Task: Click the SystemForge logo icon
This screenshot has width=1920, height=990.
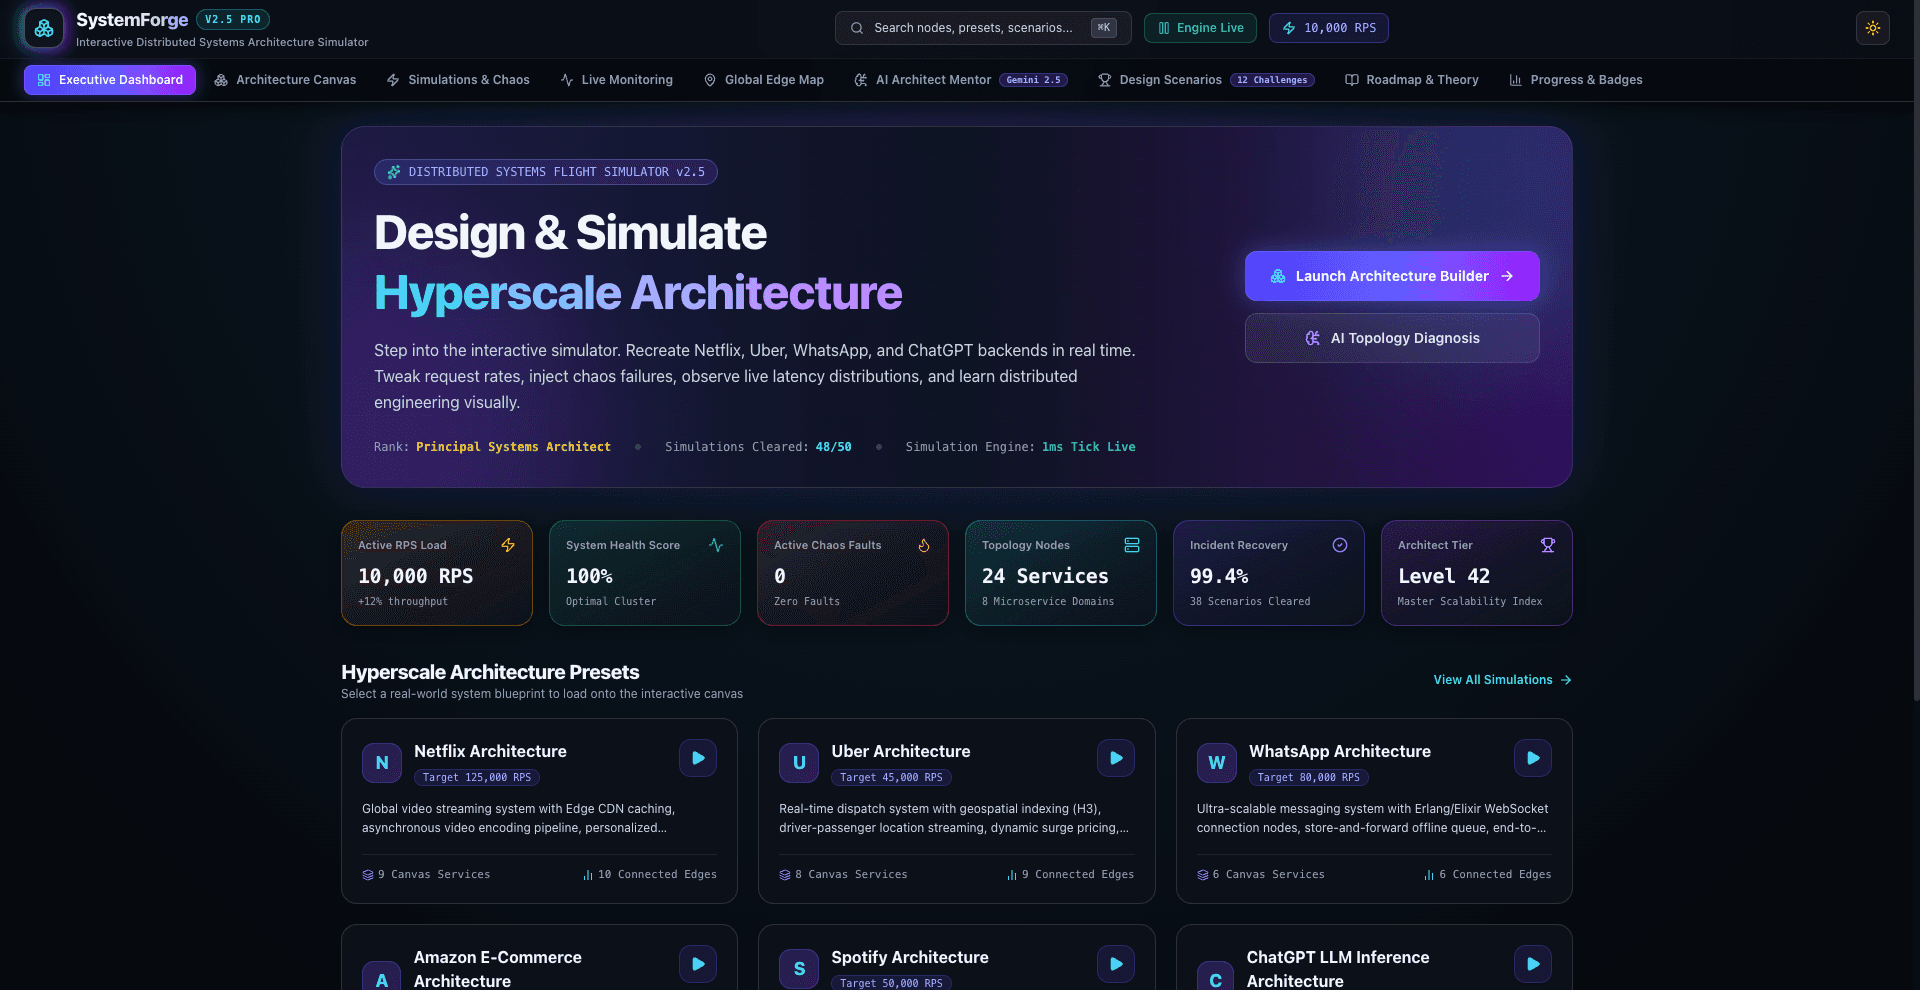Action: [x=44, y=29]
